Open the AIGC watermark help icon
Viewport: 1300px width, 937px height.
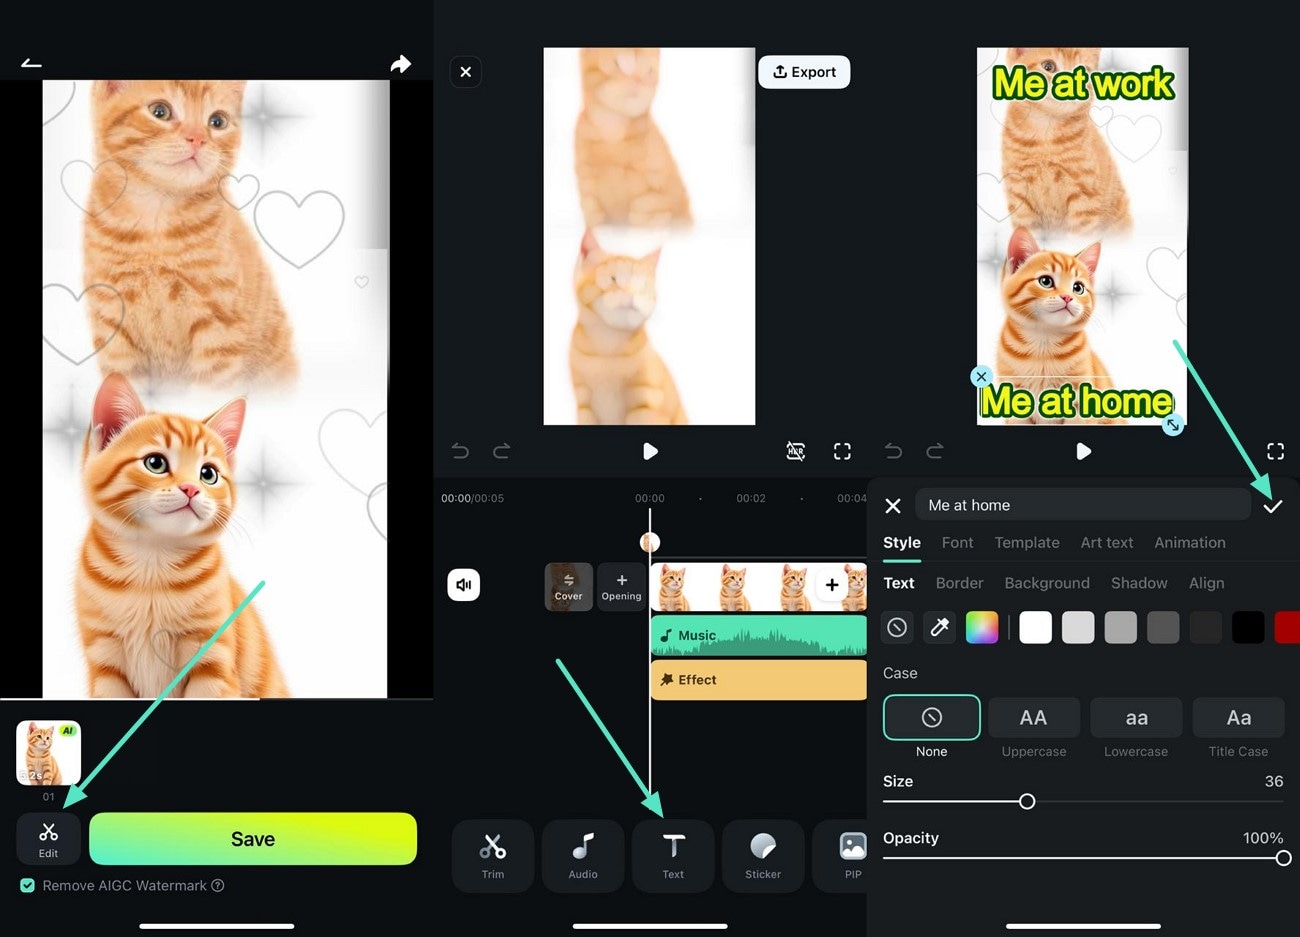point(218,885)
